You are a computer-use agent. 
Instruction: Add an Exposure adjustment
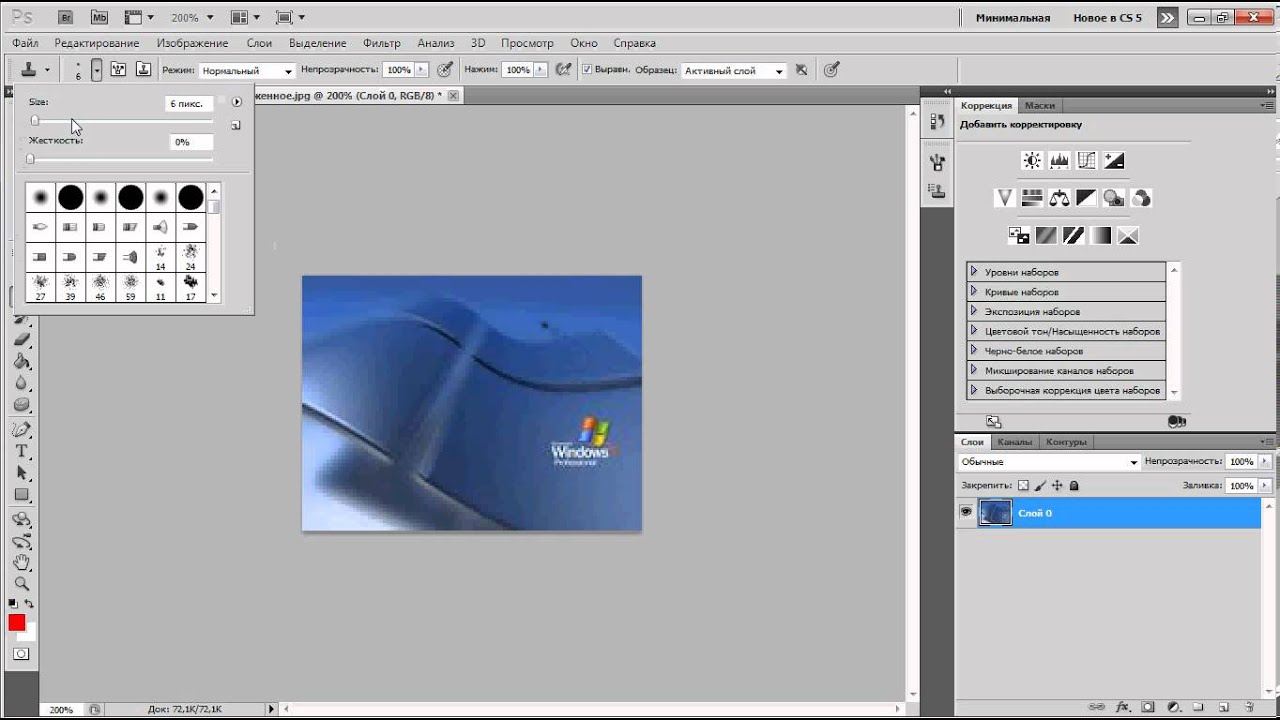tap(1114, 161)
